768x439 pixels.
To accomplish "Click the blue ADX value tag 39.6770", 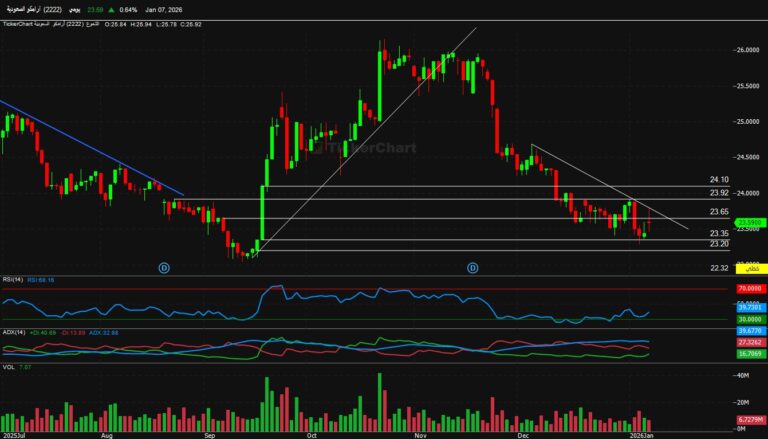I will (747, 331).
